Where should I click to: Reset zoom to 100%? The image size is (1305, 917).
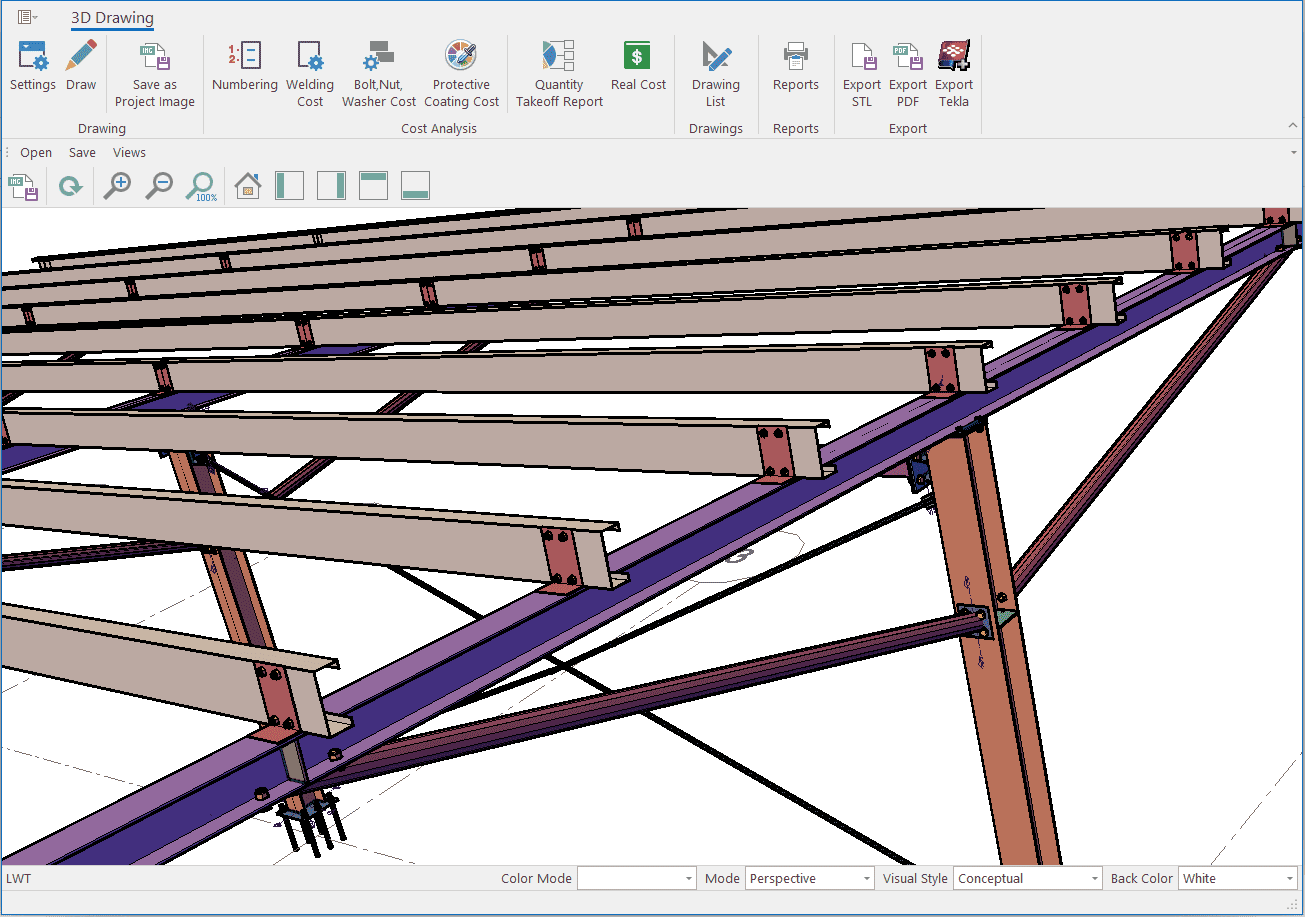pos(201,186)
